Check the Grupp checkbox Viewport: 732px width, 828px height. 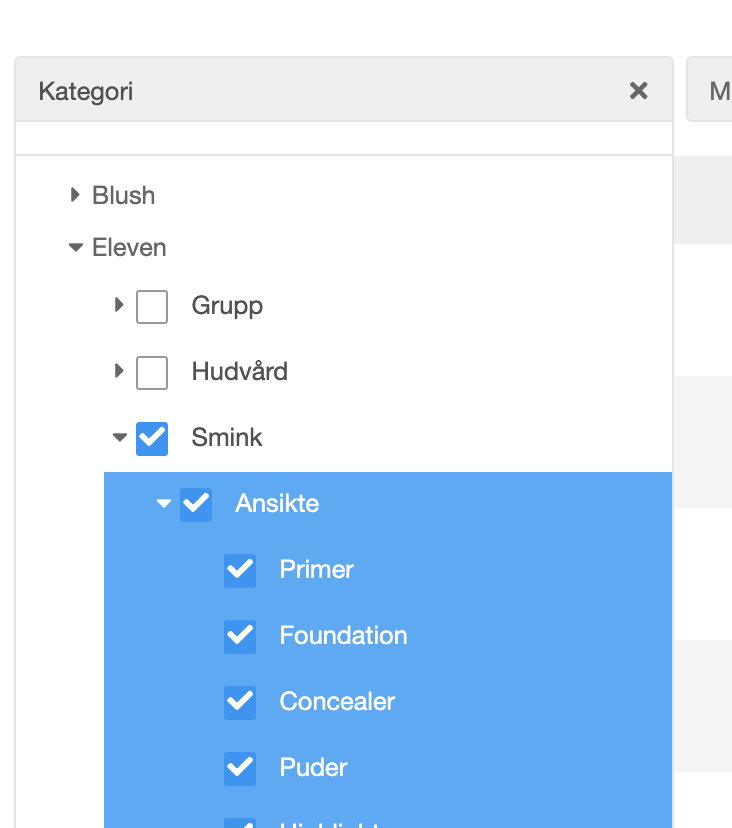[x=152, y=306]
